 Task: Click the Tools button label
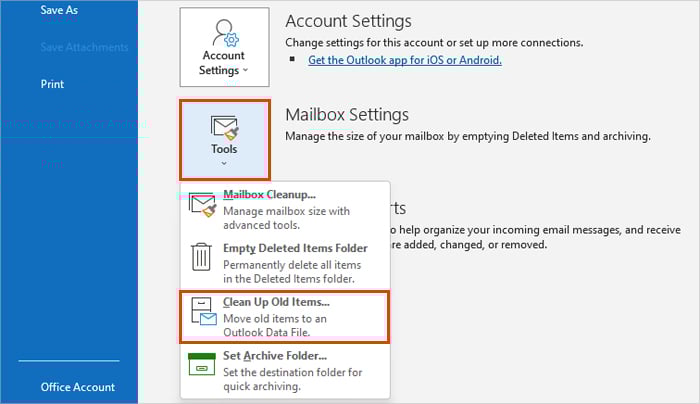coord(224,150)
